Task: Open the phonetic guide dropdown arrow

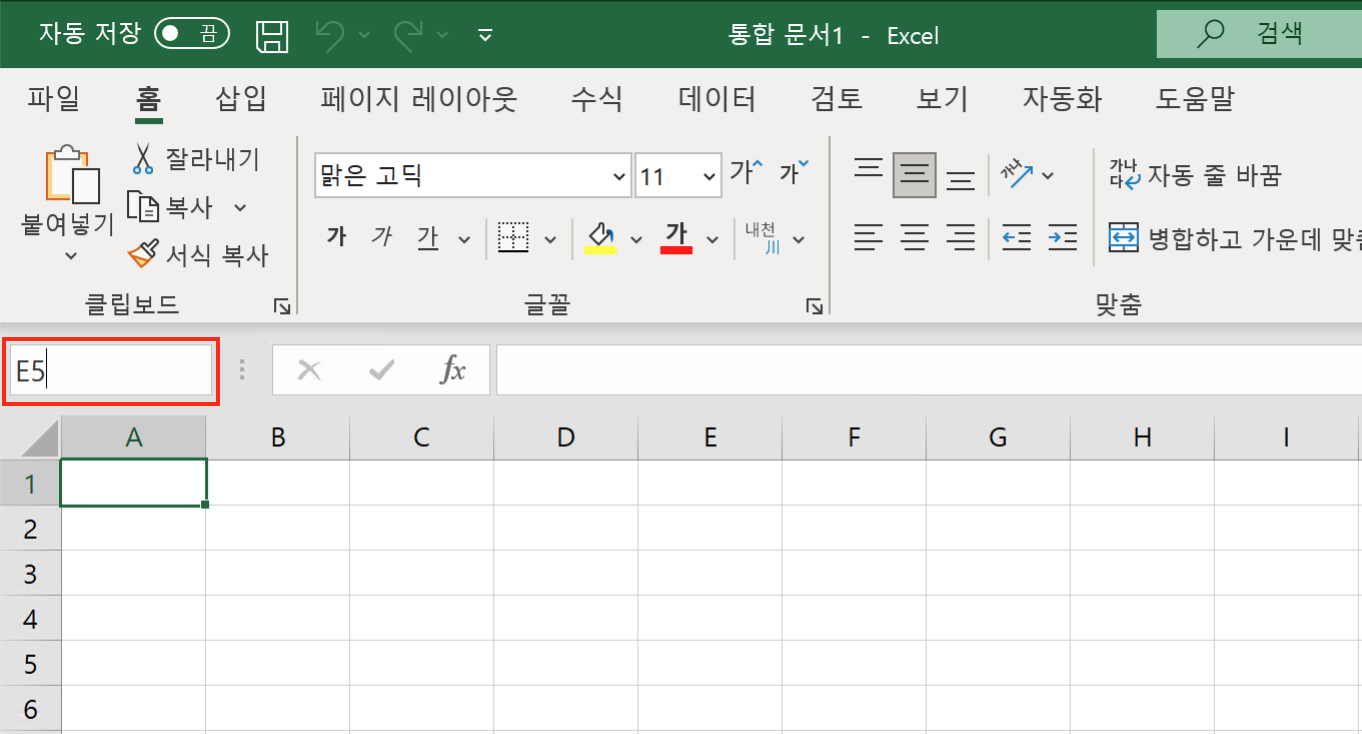Action: pyautogui.click(x=799, y=239)
